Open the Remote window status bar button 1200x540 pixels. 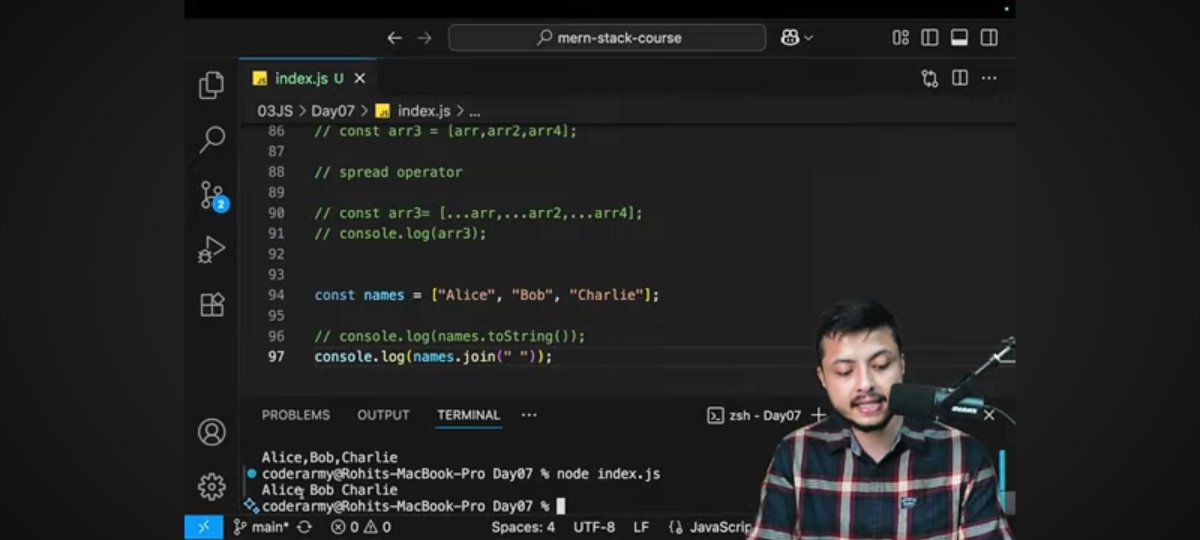[203, 527]
